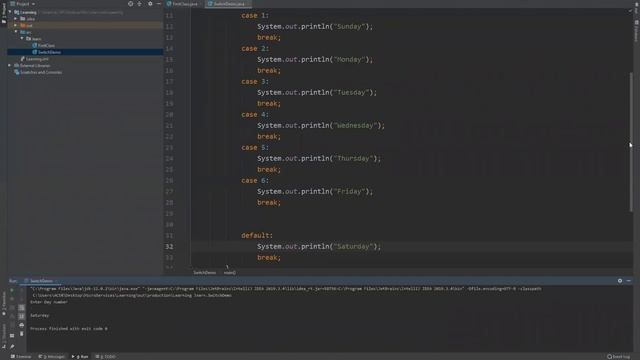
Task: Click line number 32 in gutter
Action: (169, 247)
